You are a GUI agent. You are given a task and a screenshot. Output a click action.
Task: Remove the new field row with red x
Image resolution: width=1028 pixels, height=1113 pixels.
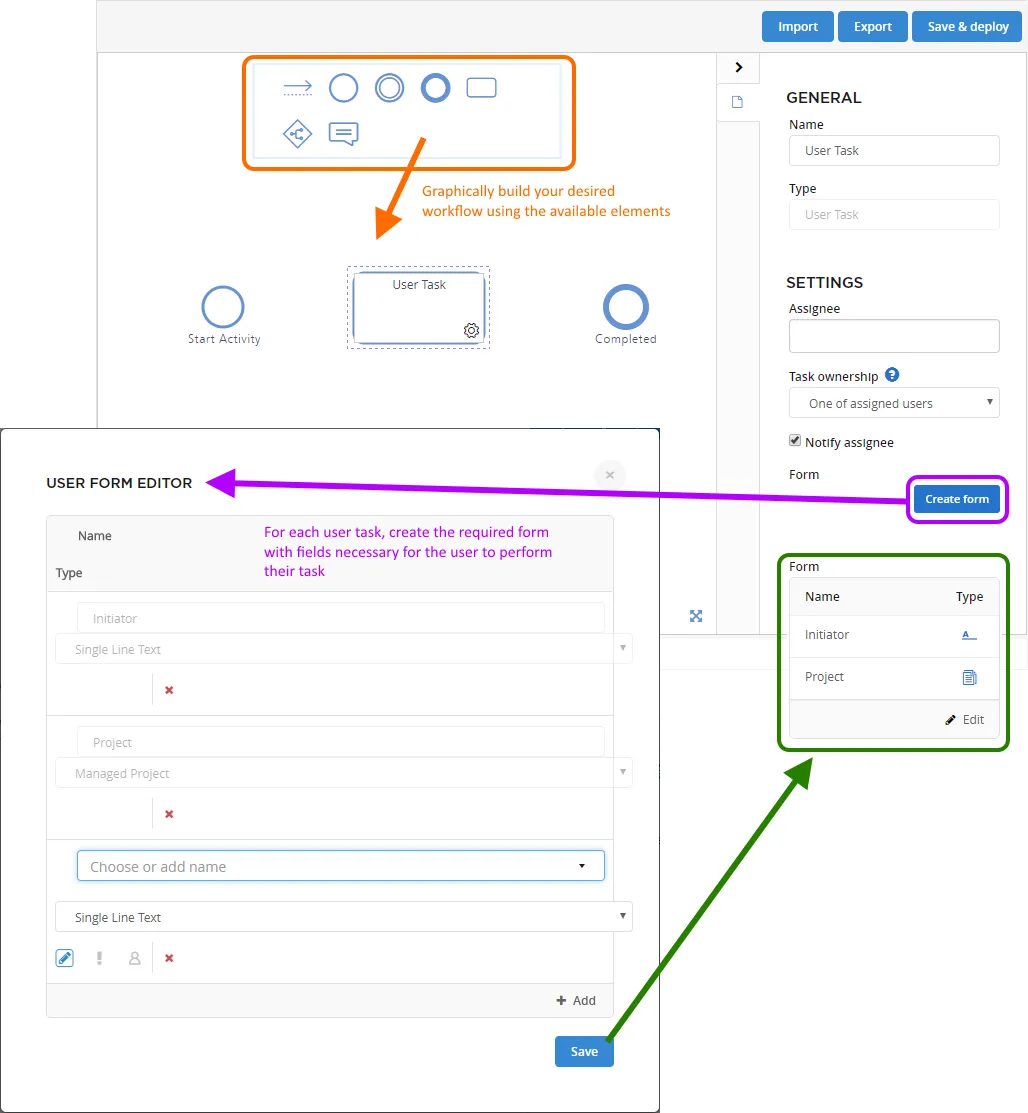coord(169,958)
